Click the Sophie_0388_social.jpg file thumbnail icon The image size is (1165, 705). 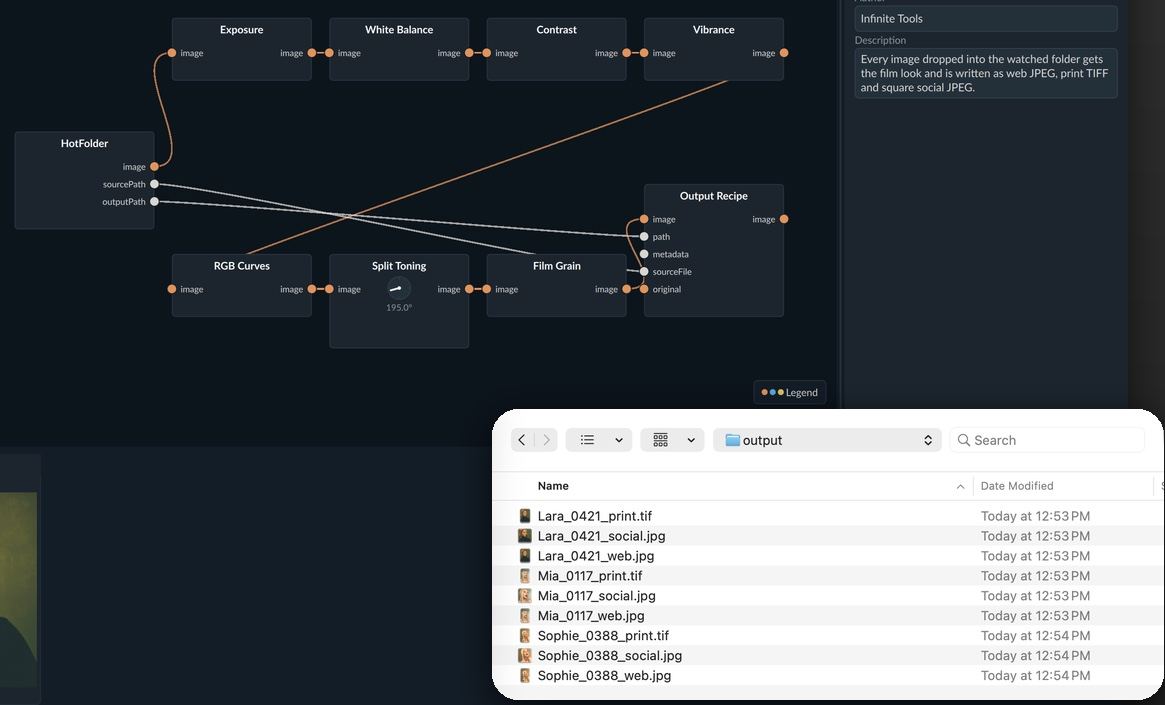(x=525, y=655)
